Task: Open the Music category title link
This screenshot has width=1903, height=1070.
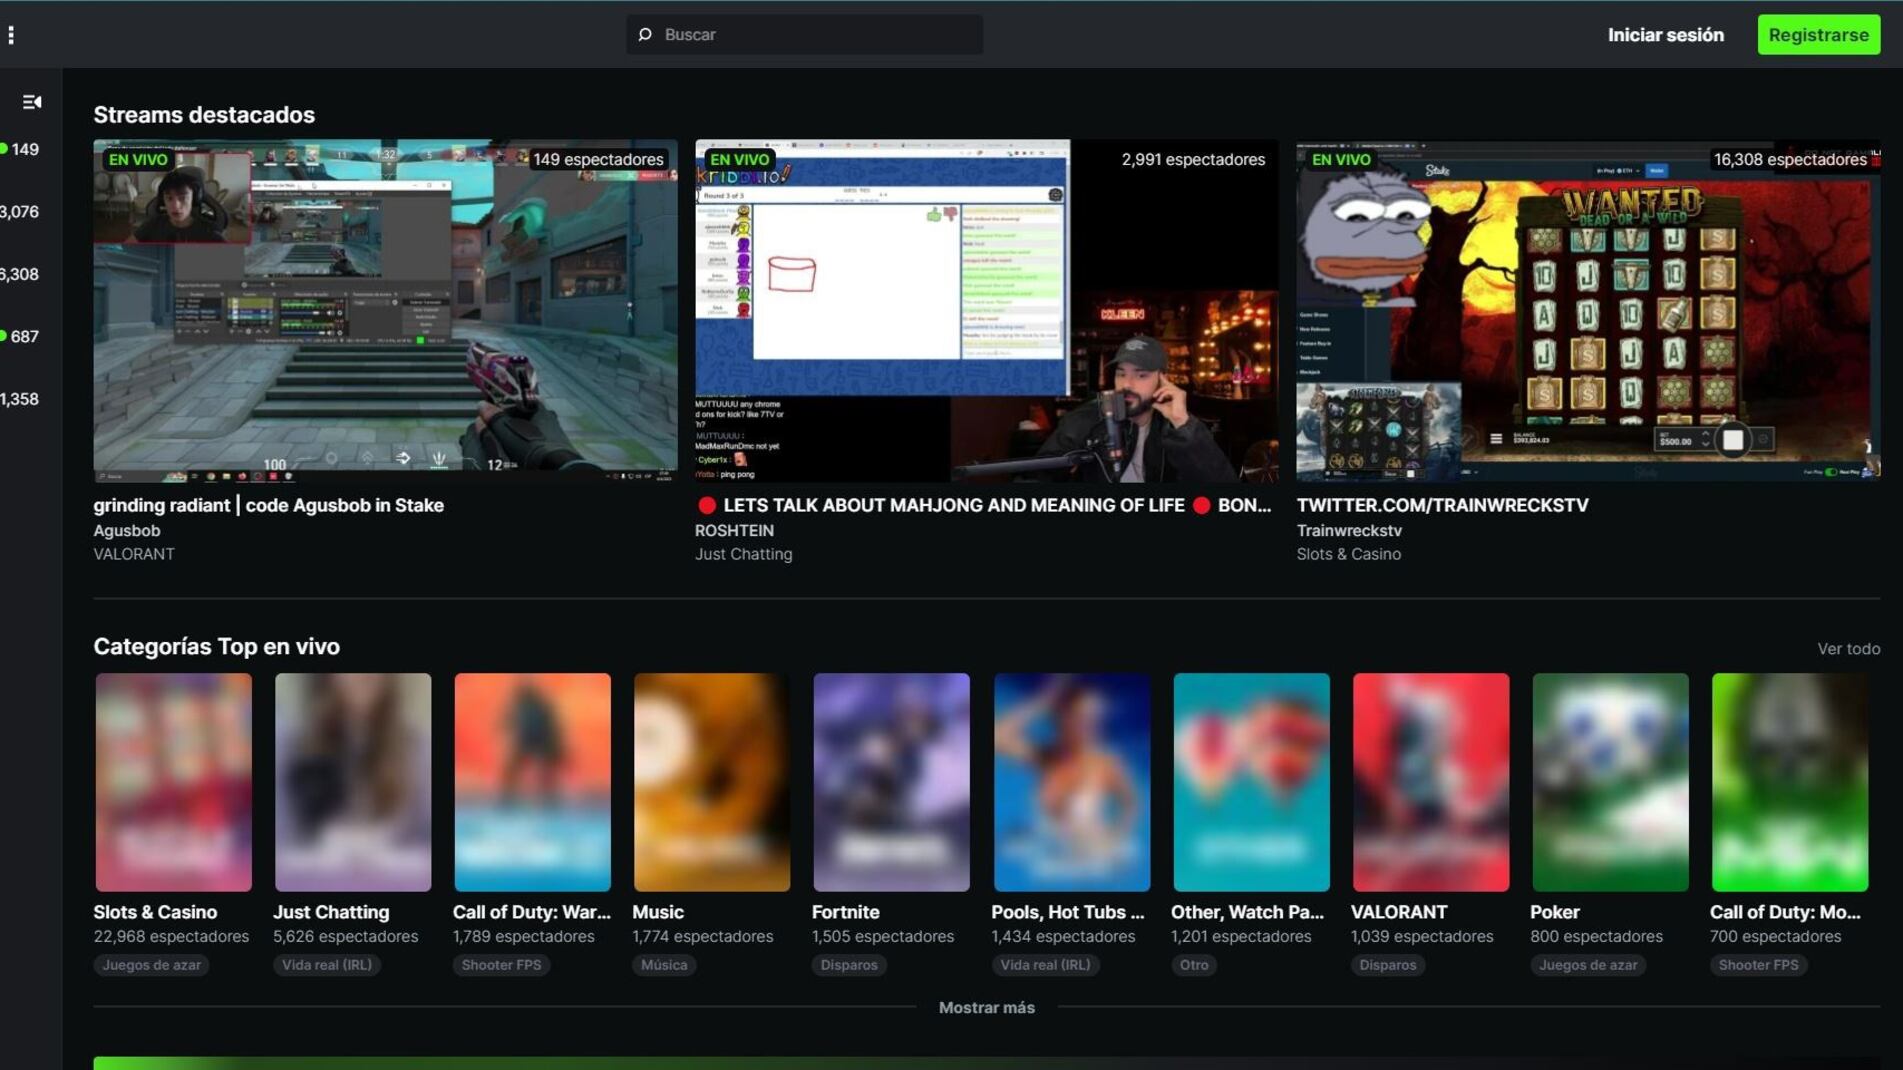Action: click(x=658, y=912)
